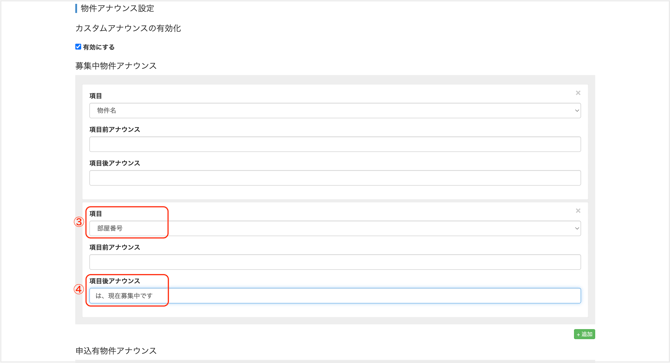Open the 項目 dropdown showing 物件名
Screen dimensions: 670x363
coord(335,111)
